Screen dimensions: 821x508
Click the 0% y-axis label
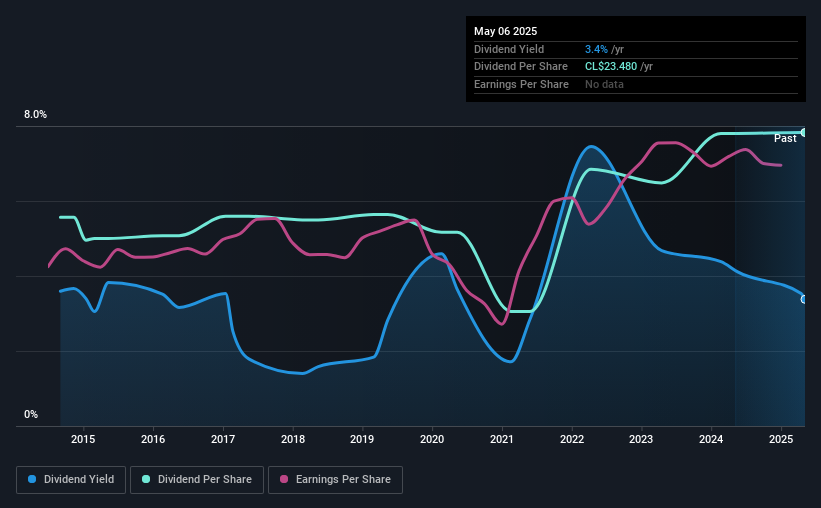tap(31, 414)
